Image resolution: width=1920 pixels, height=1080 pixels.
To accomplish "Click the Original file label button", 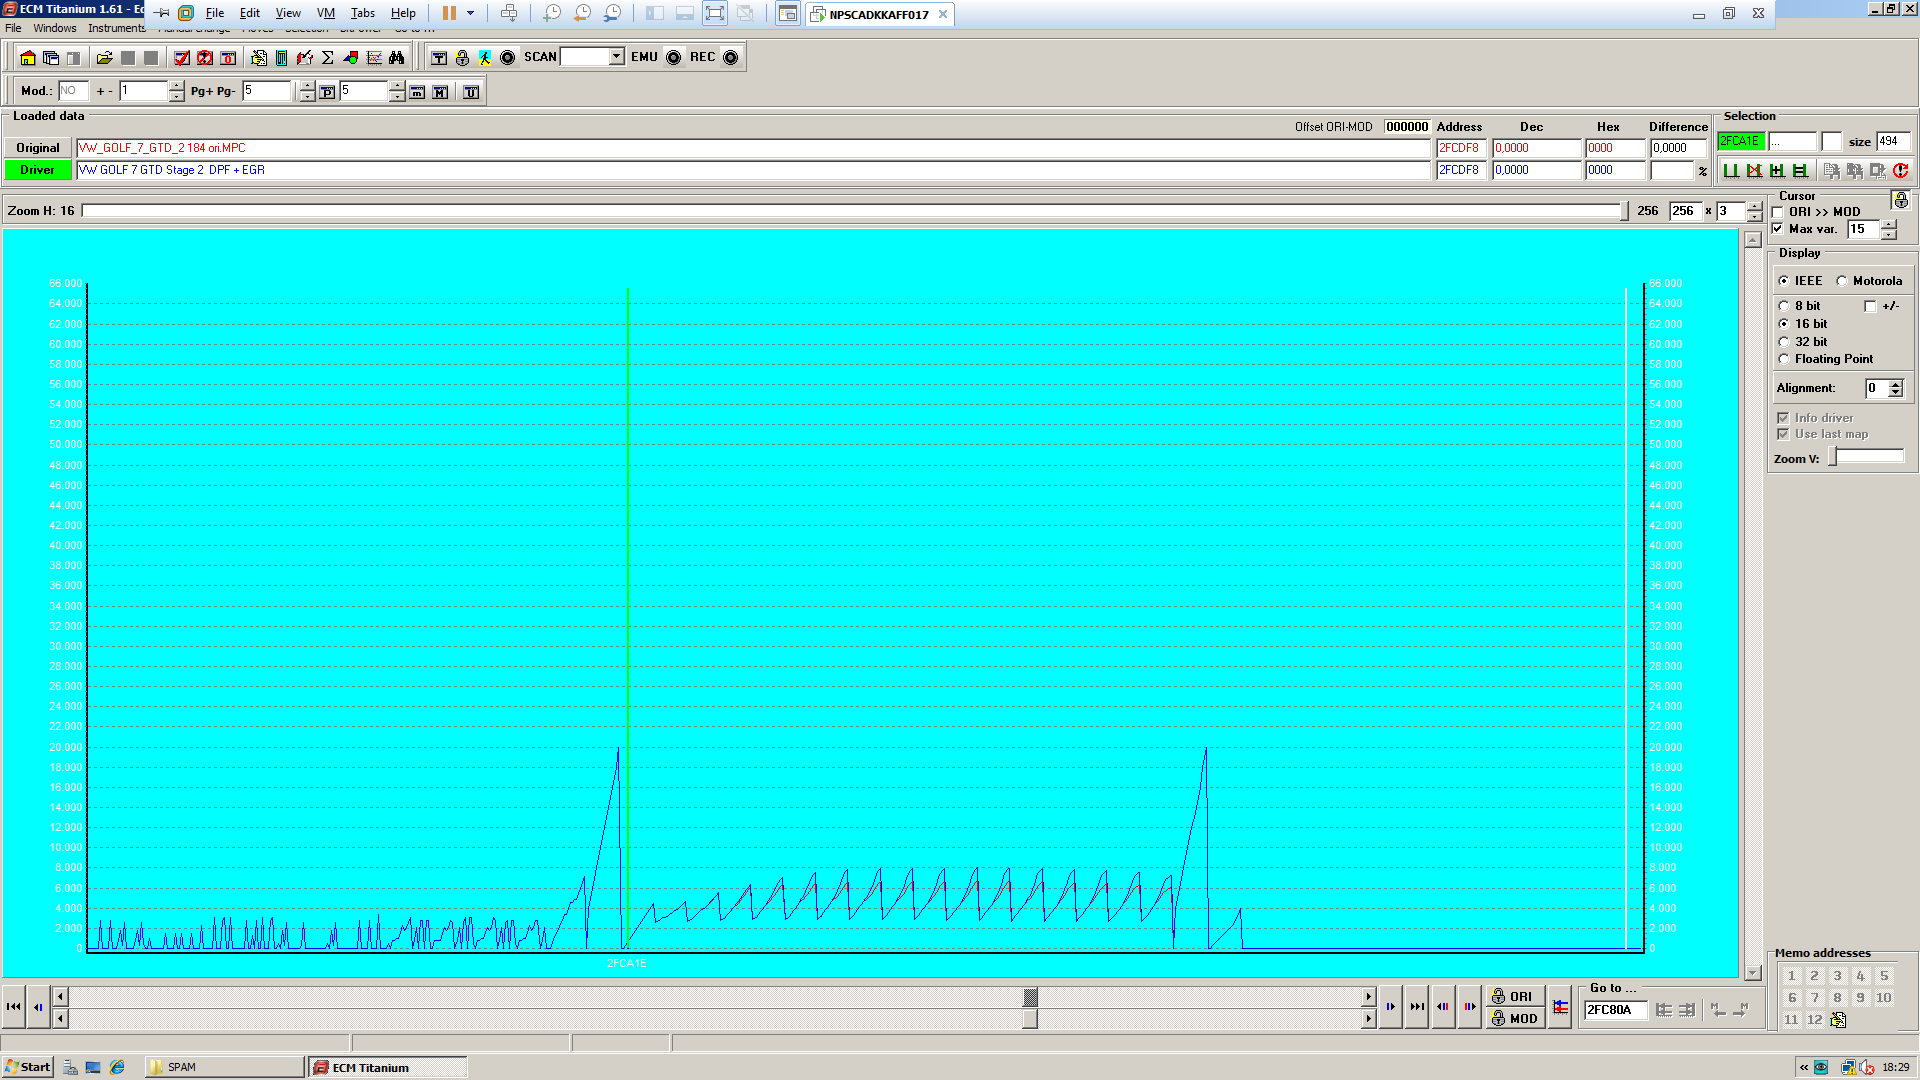I will [38, 148].
